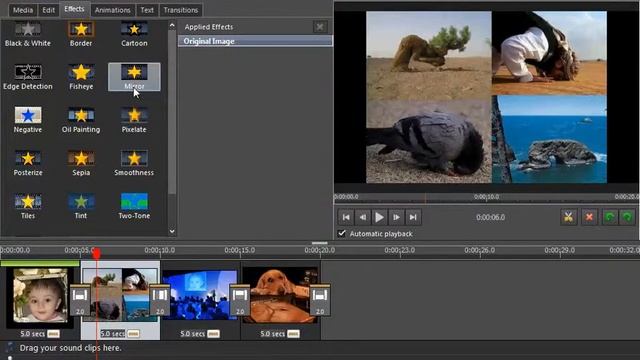Screen dimensions: 640x360
Task: Play the slideshow preview
Action: 379,217
